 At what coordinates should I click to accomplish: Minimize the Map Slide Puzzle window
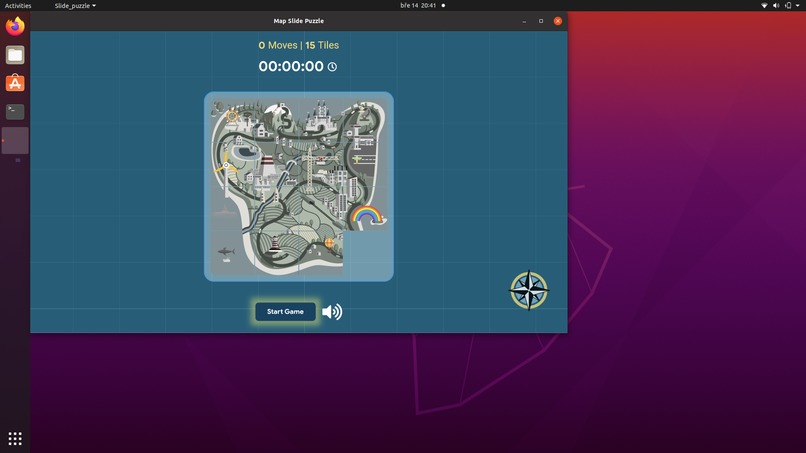[524, 21]
